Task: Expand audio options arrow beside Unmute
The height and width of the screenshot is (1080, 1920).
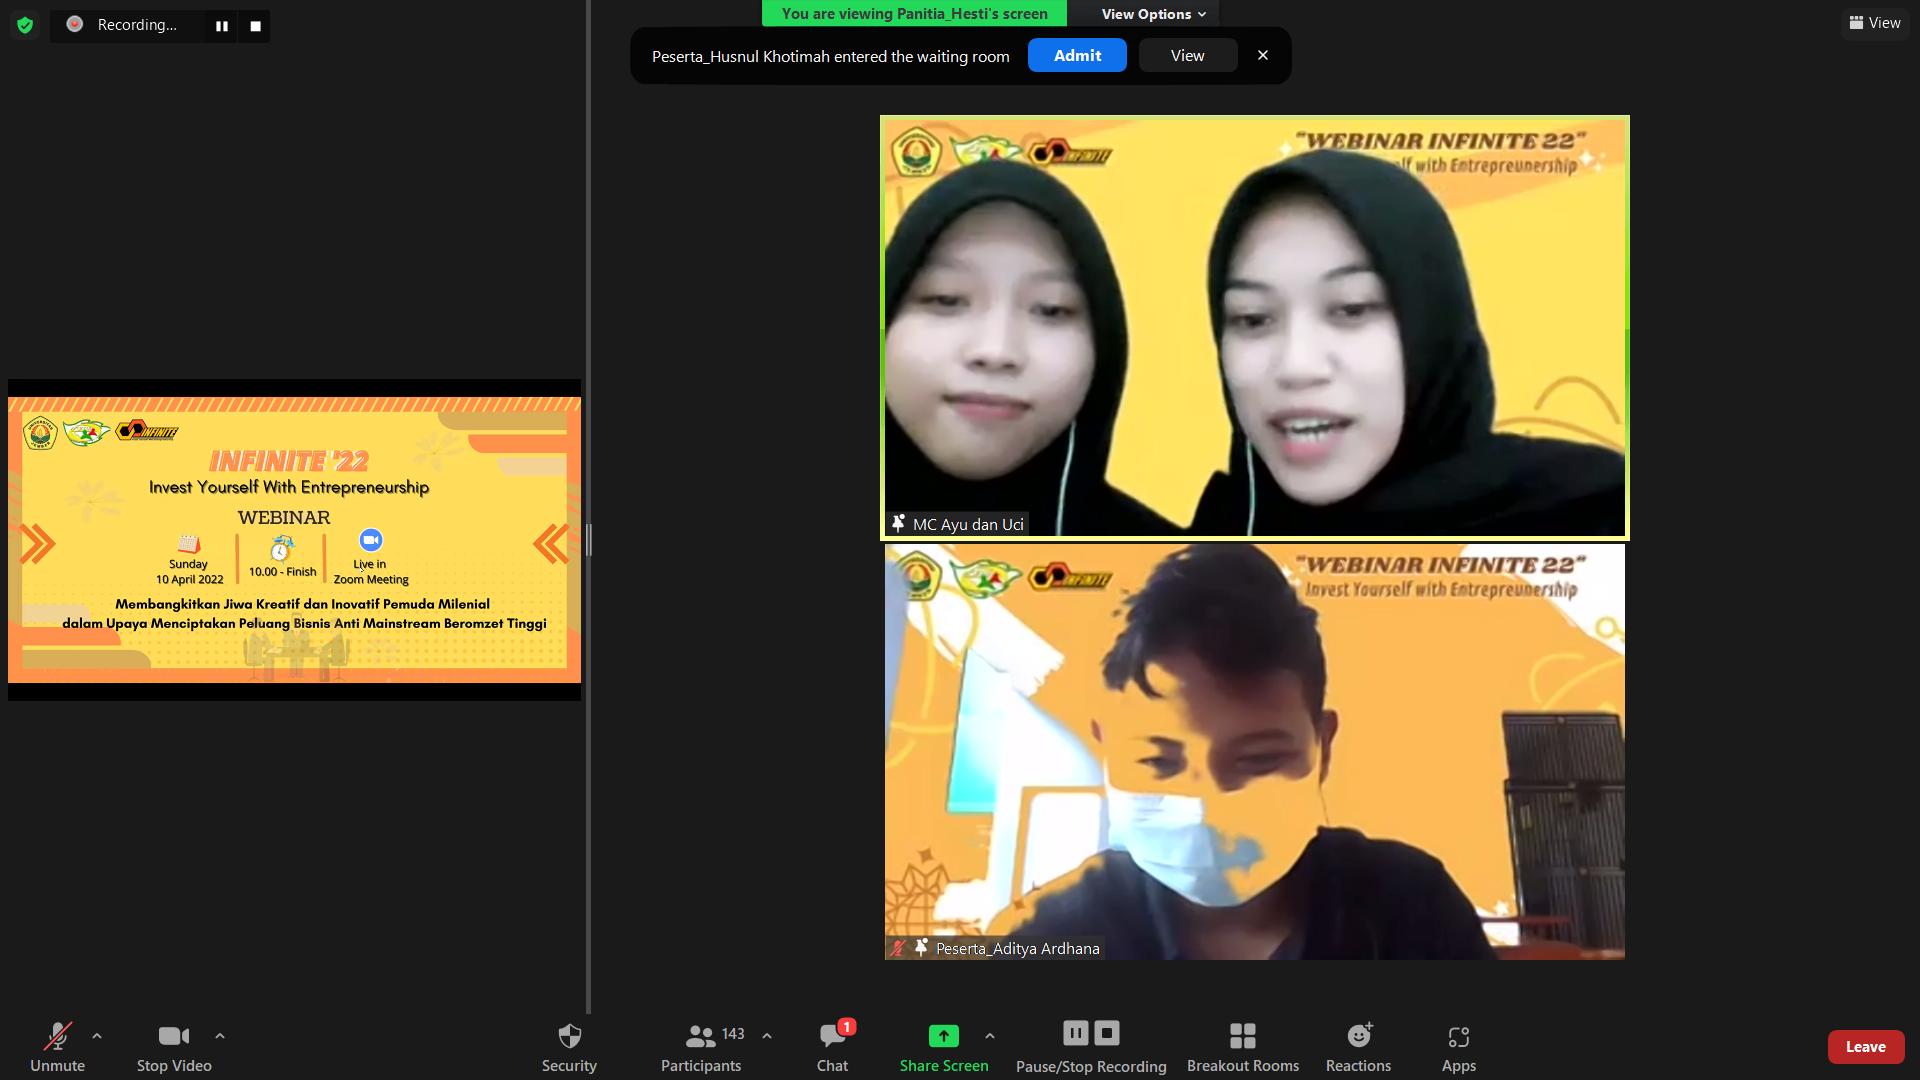Action: (x=97, y=1036)
